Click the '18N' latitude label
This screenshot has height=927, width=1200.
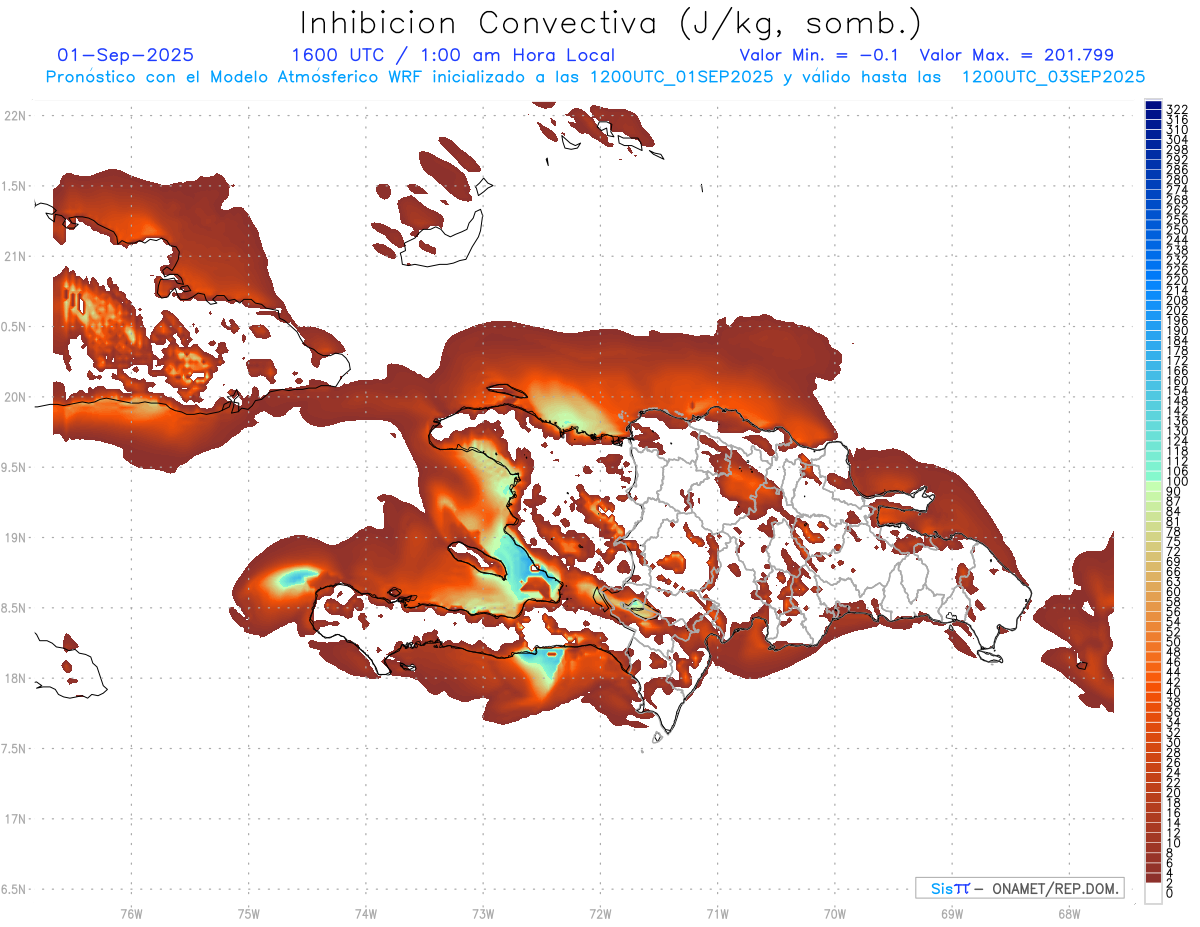pos(15,678)
